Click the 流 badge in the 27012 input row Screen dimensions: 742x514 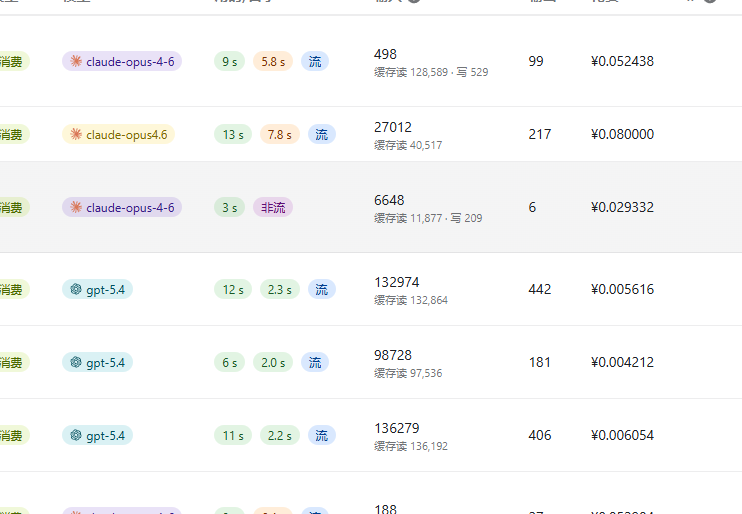322,134
